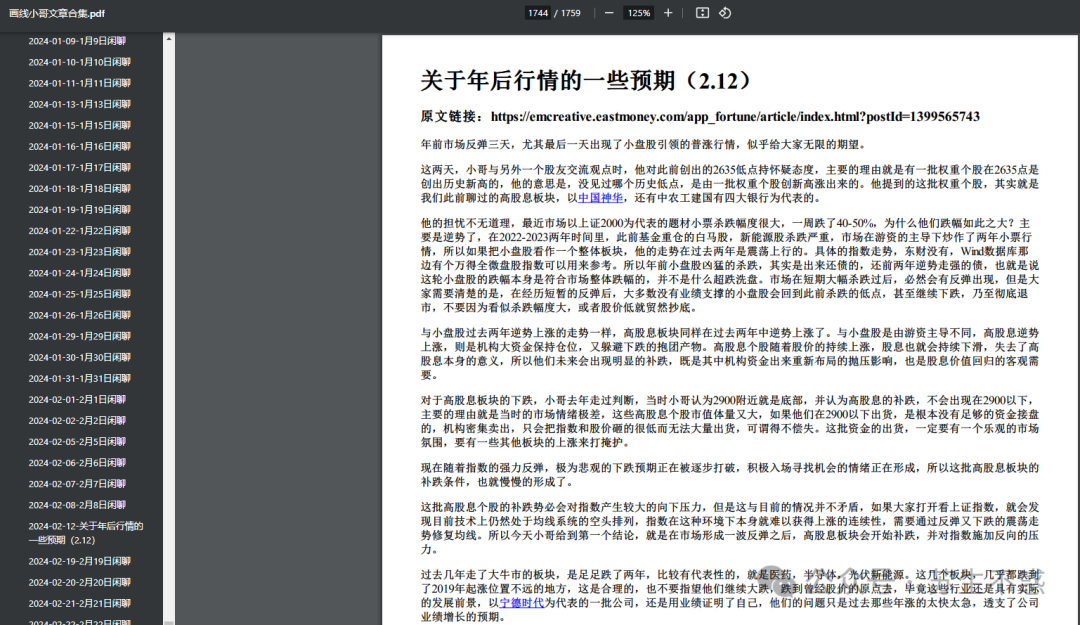Select bookmark 2024-01-26-1月26日闲聊
Image resolution: width=1080 pixels, height=625 pixels.
tap(80, 316)
